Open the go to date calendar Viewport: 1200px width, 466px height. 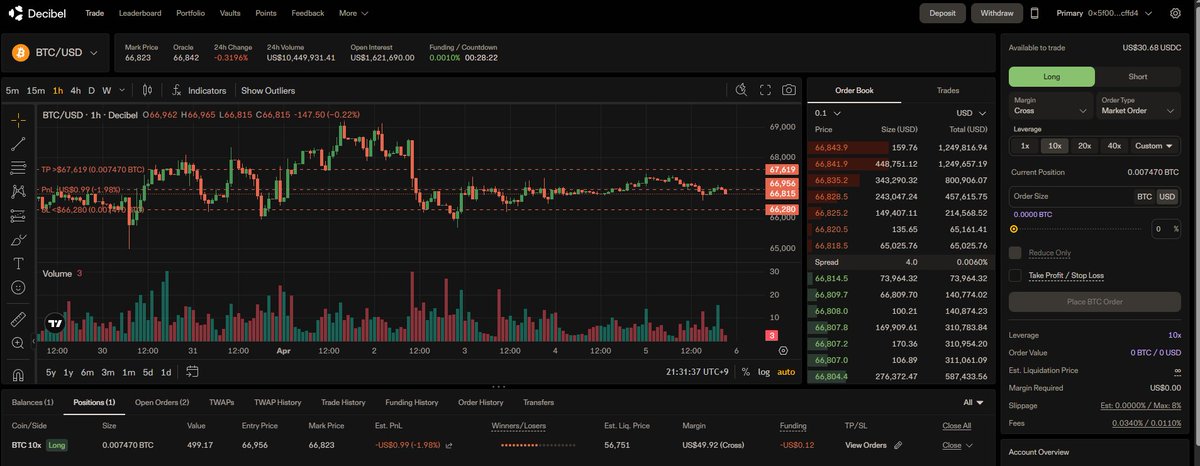tap(192, 372)
